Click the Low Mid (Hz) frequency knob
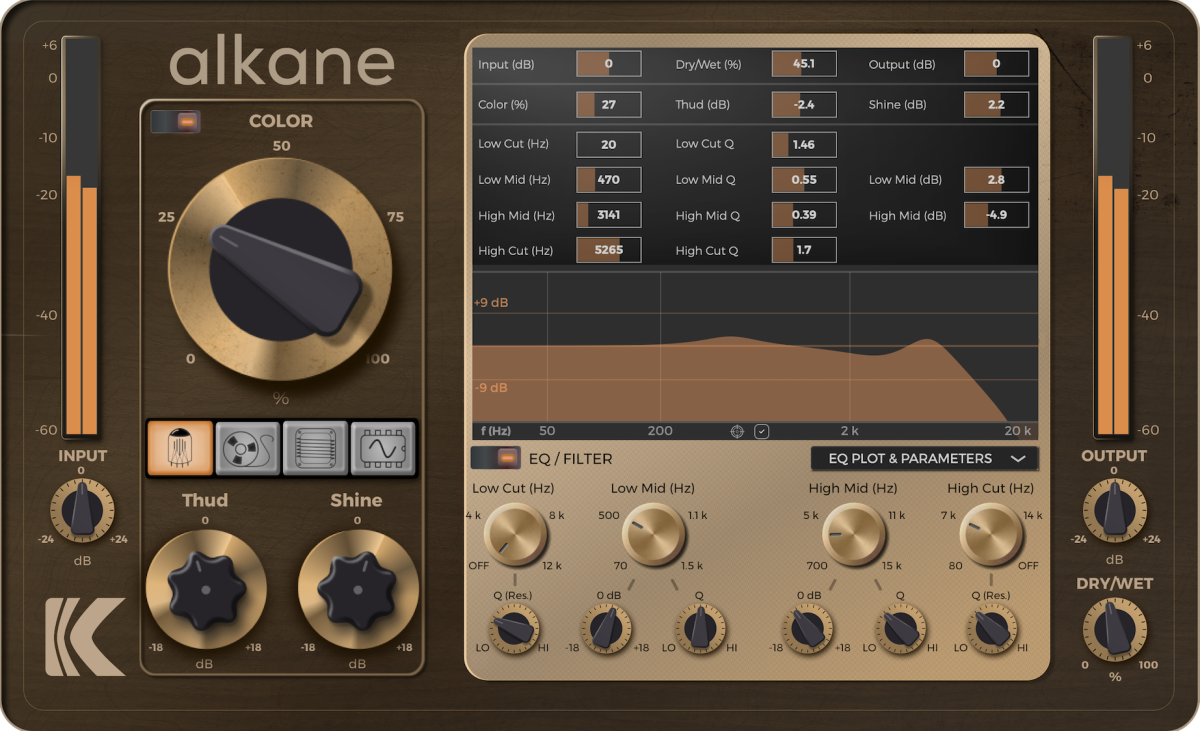 [654, 534]
